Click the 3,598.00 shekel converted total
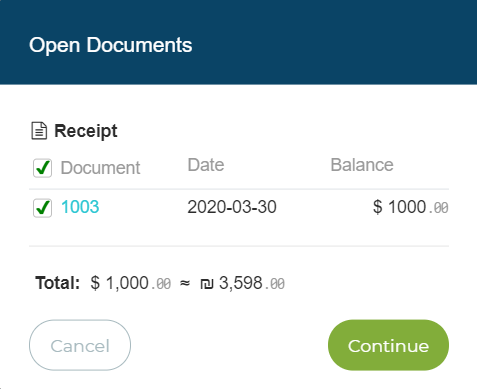The height and width of the screenshot is (389, 477). 252,283
